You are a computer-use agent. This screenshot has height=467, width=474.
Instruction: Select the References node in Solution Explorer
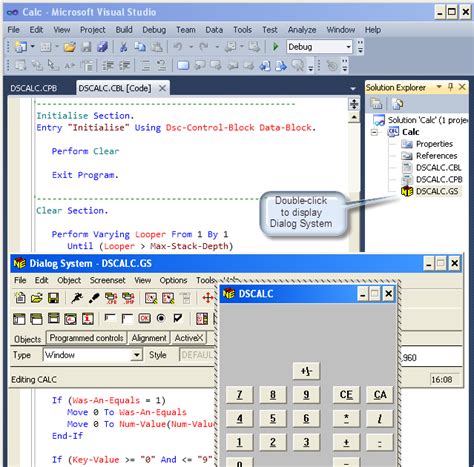point(436,156)
